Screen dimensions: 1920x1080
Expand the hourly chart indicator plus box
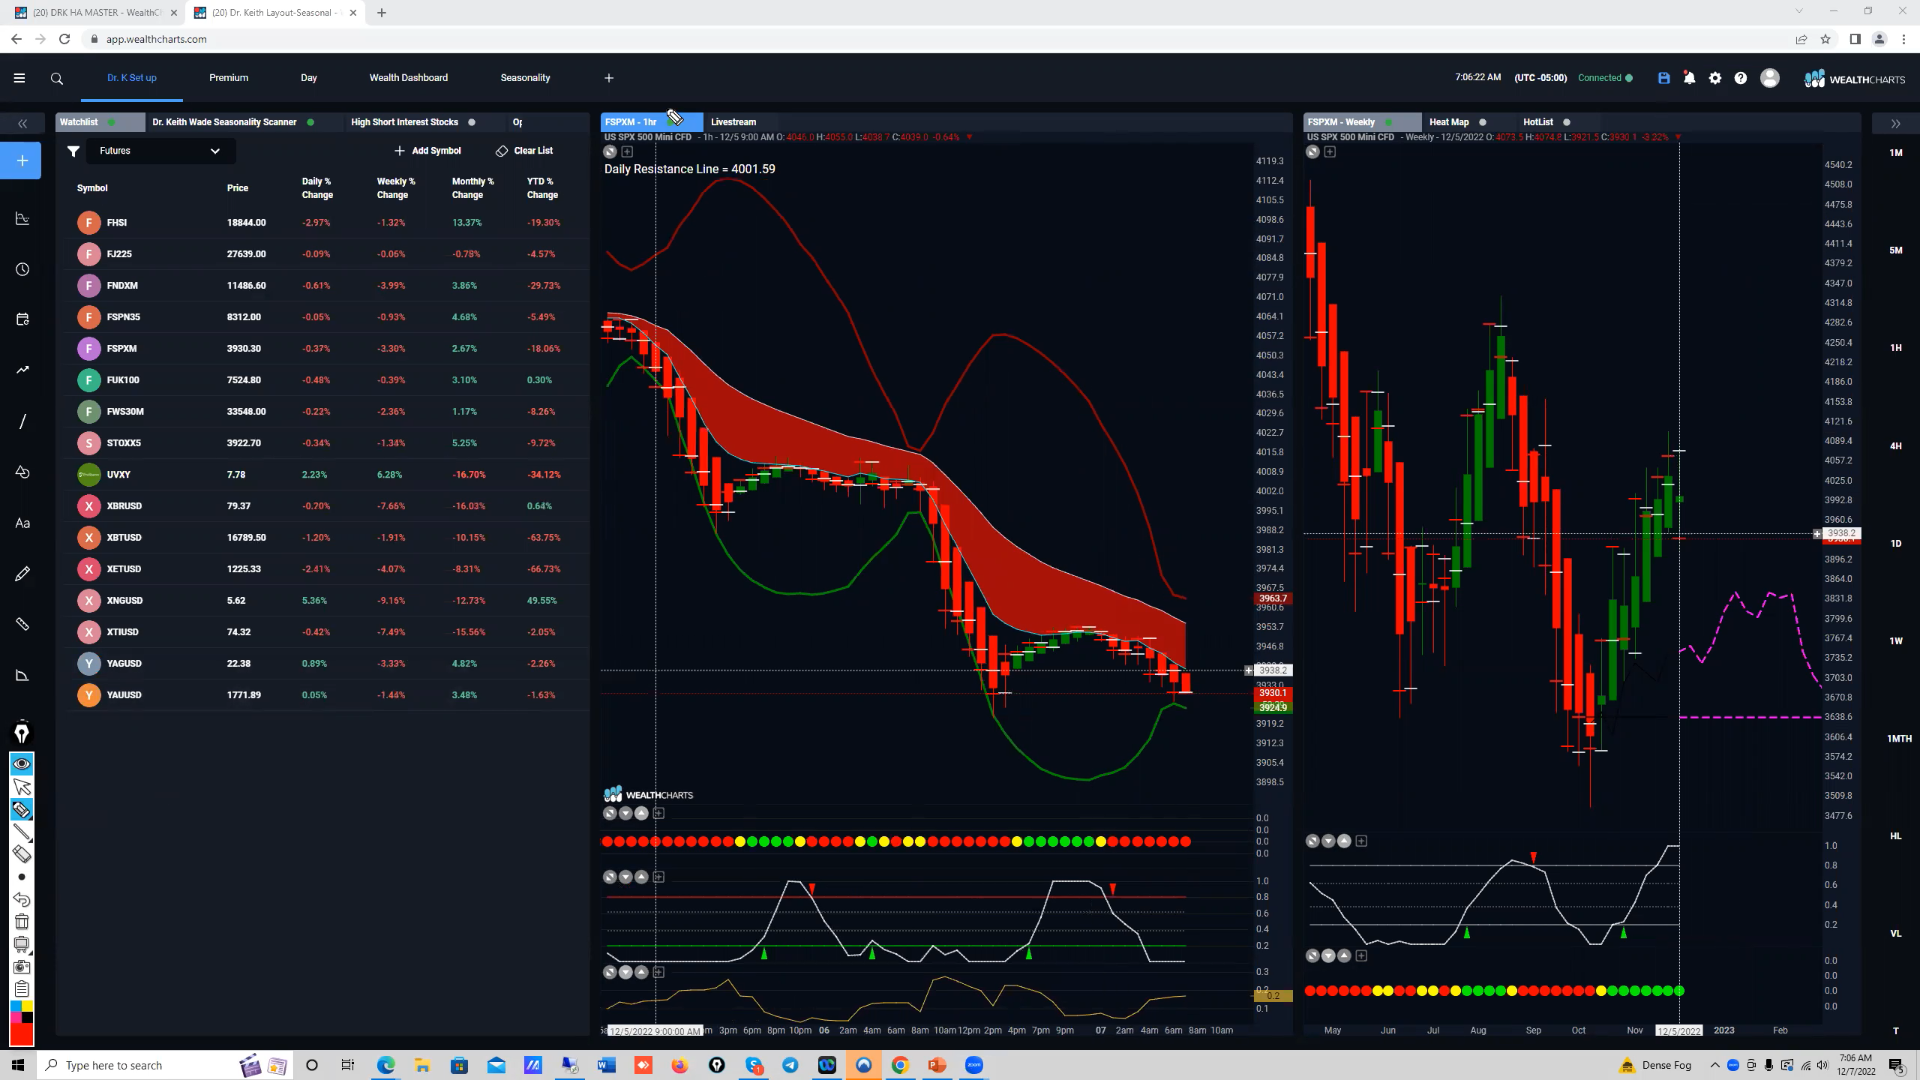click(x=627, y=152)
